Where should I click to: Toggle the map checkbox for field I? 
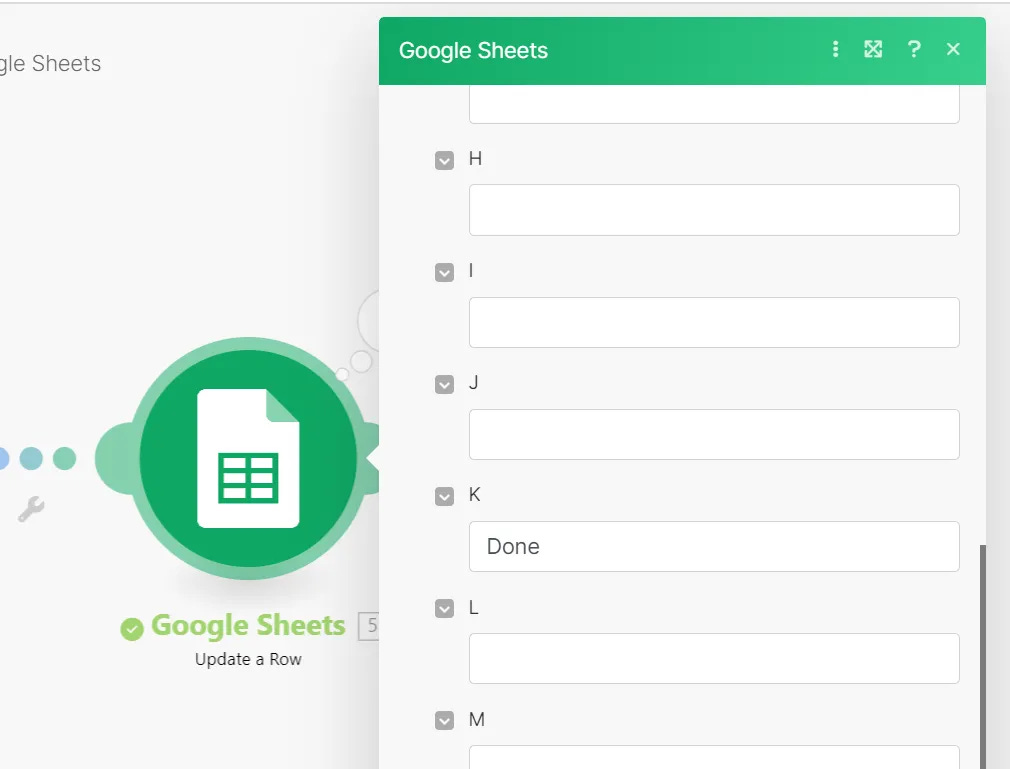tap(444, 272)
